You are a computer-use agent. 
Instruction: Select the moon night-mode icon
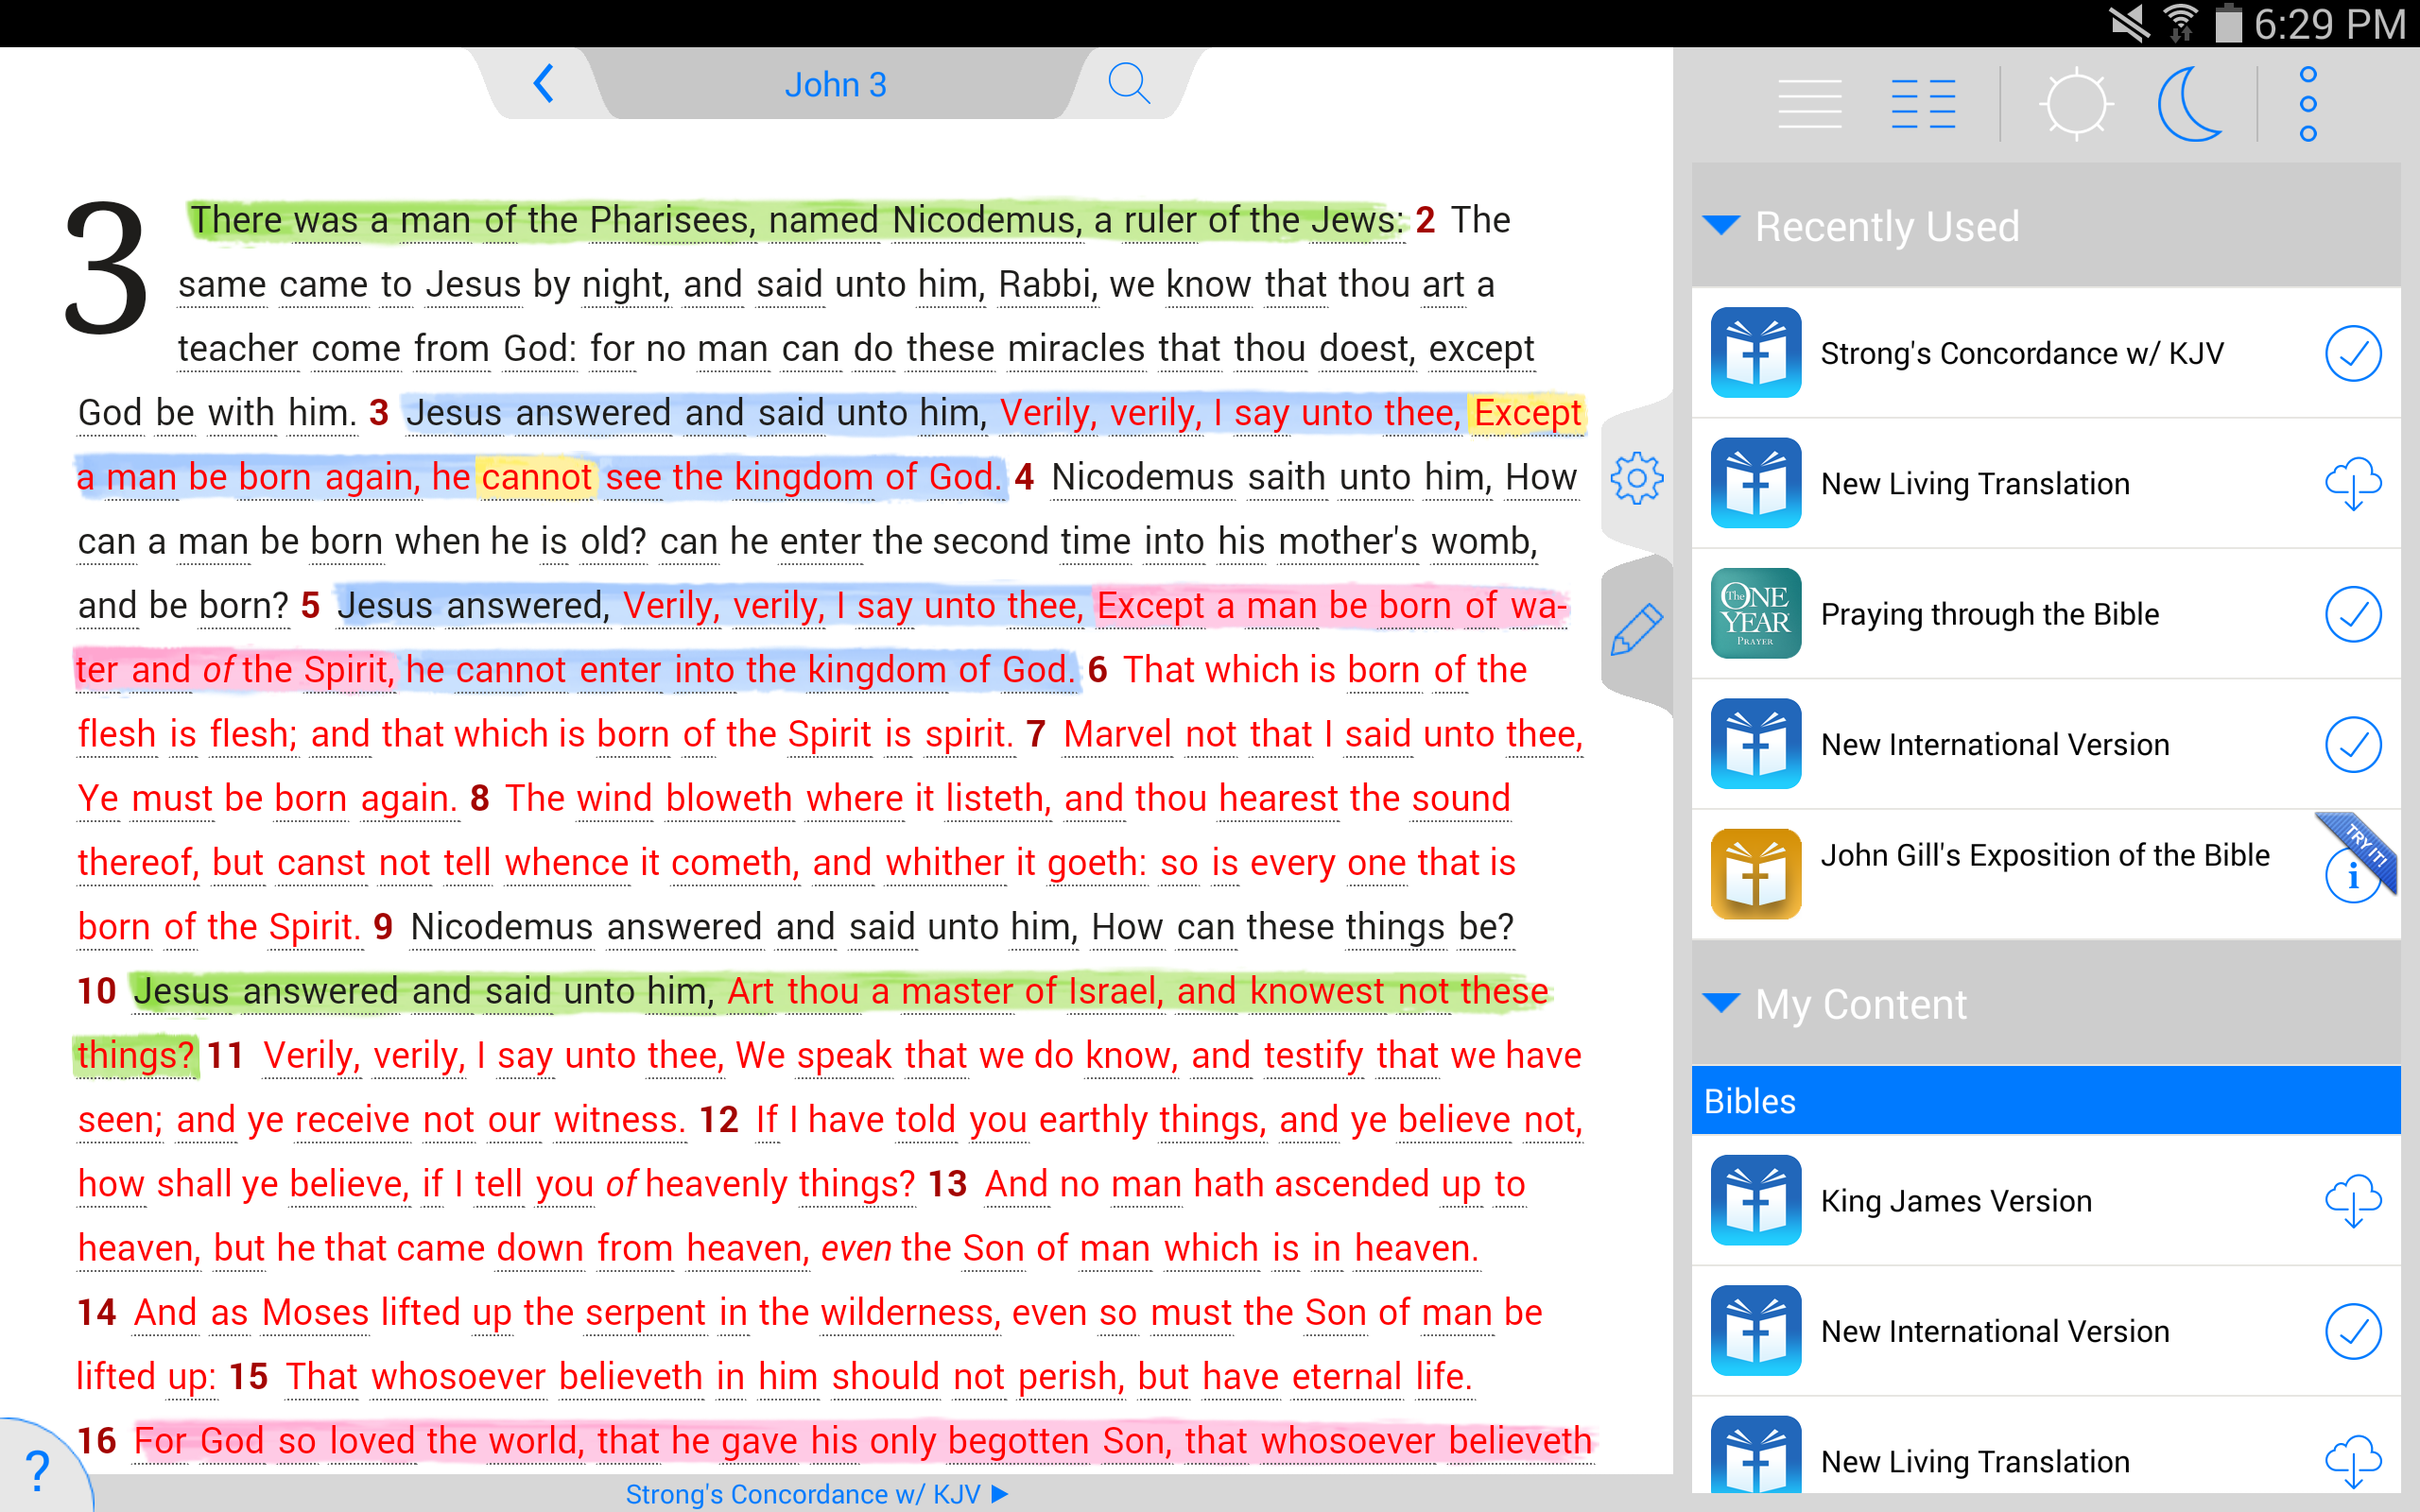tap(2189, 104)
